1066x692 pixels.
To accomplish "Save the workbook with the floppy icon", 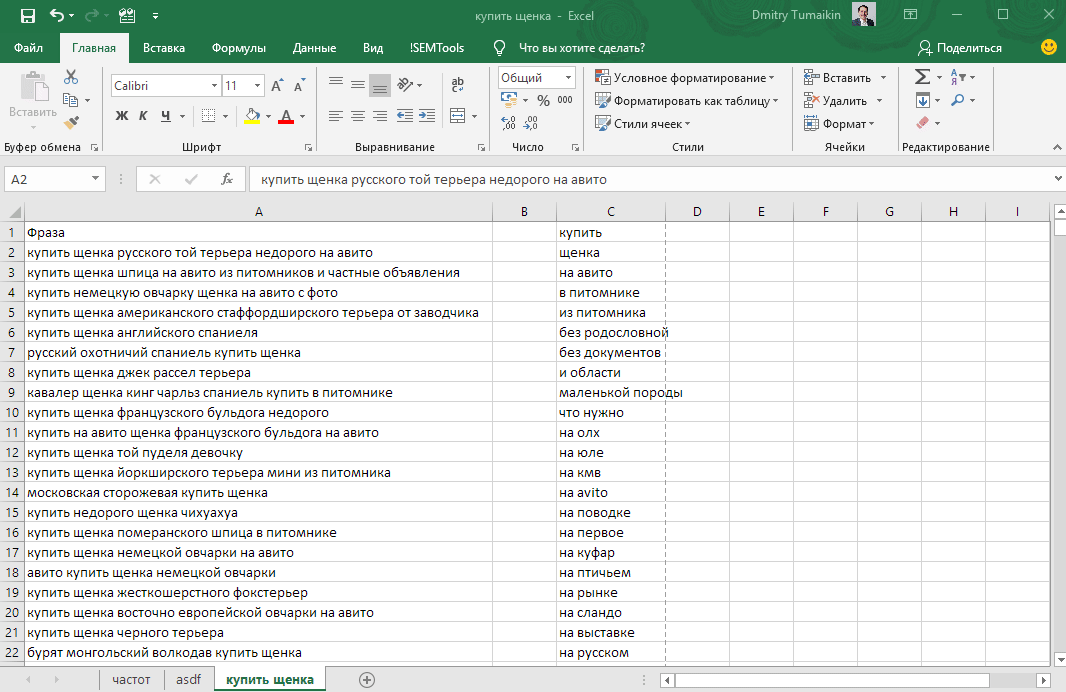I will (x=28, y=15).
